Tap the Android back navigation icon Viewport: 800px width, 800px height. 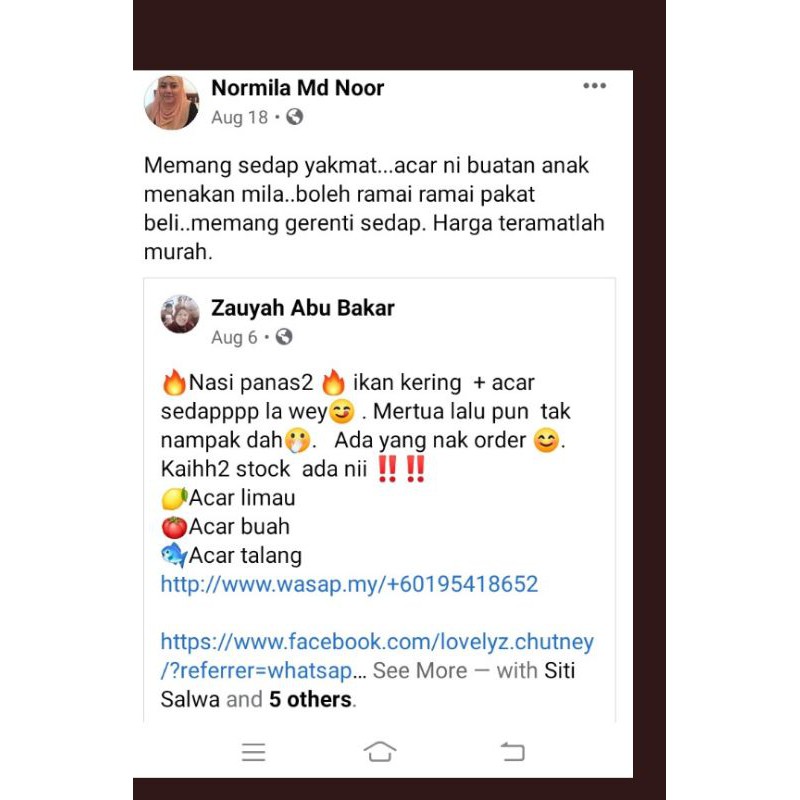pyautogui.click(x=512, y=752)
